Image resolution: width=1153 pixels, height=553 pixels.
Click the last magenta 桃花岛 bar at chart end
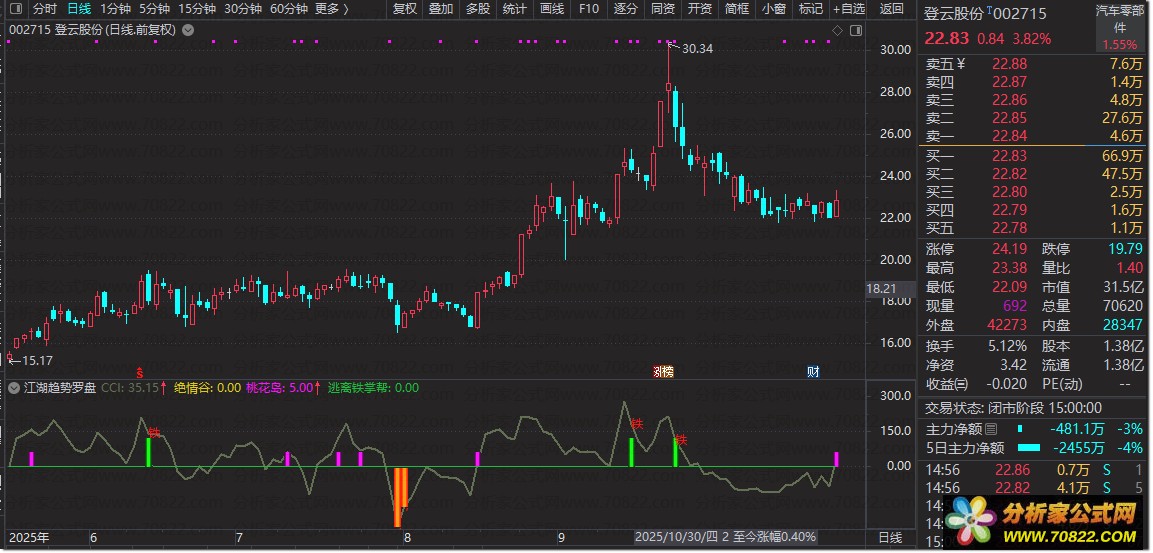point(836,460)
